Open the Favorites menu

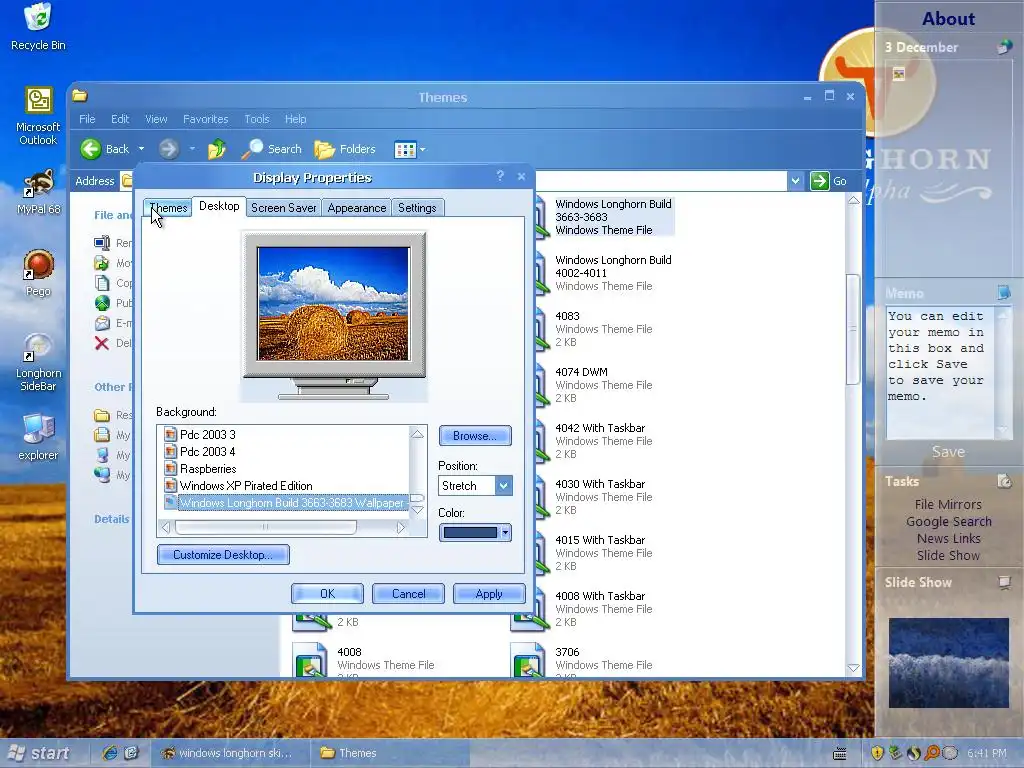(x=205, y=119)
